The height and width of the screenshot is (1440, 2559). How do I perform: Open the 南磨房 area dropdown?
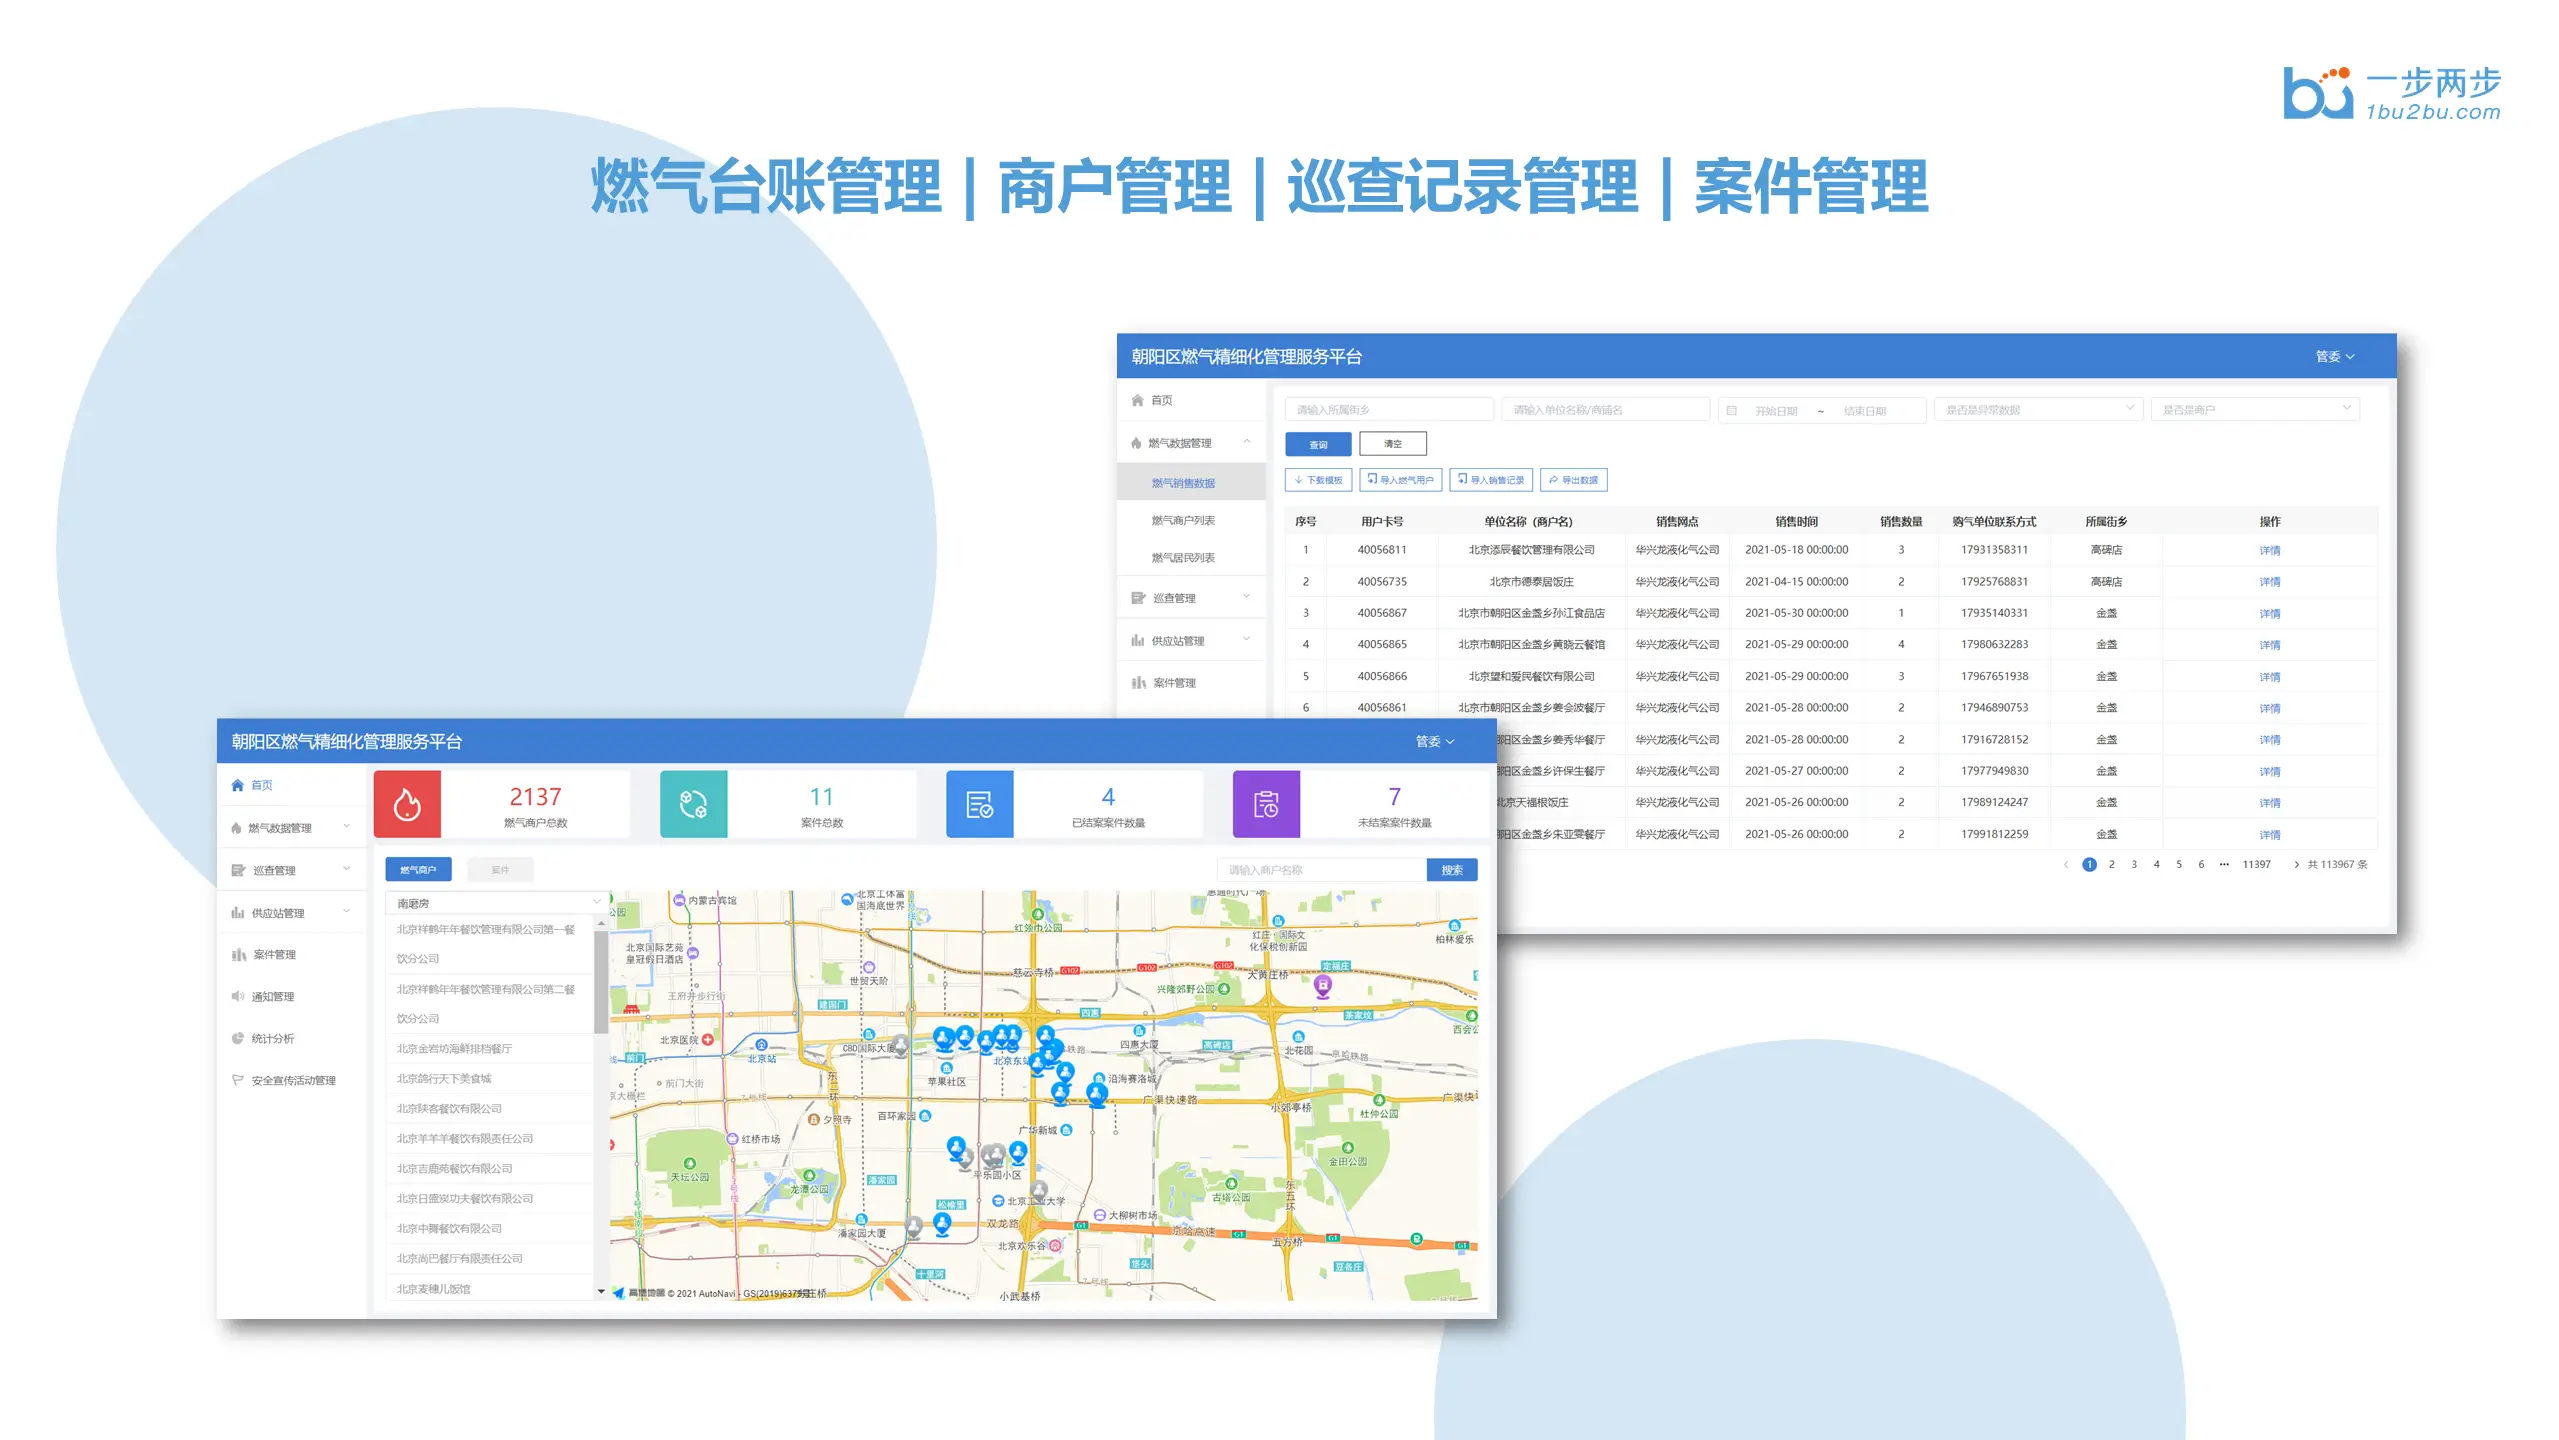coord(497,902)
